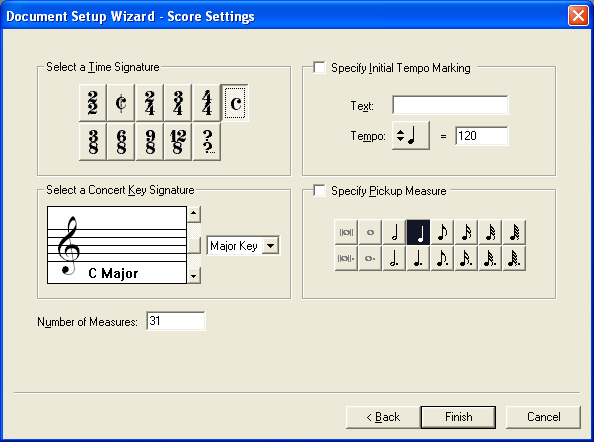Image resolution: width=594 pixels, height=442 pixels.
Task: Pick the 12/8 time signature
Action: (178, 142)
